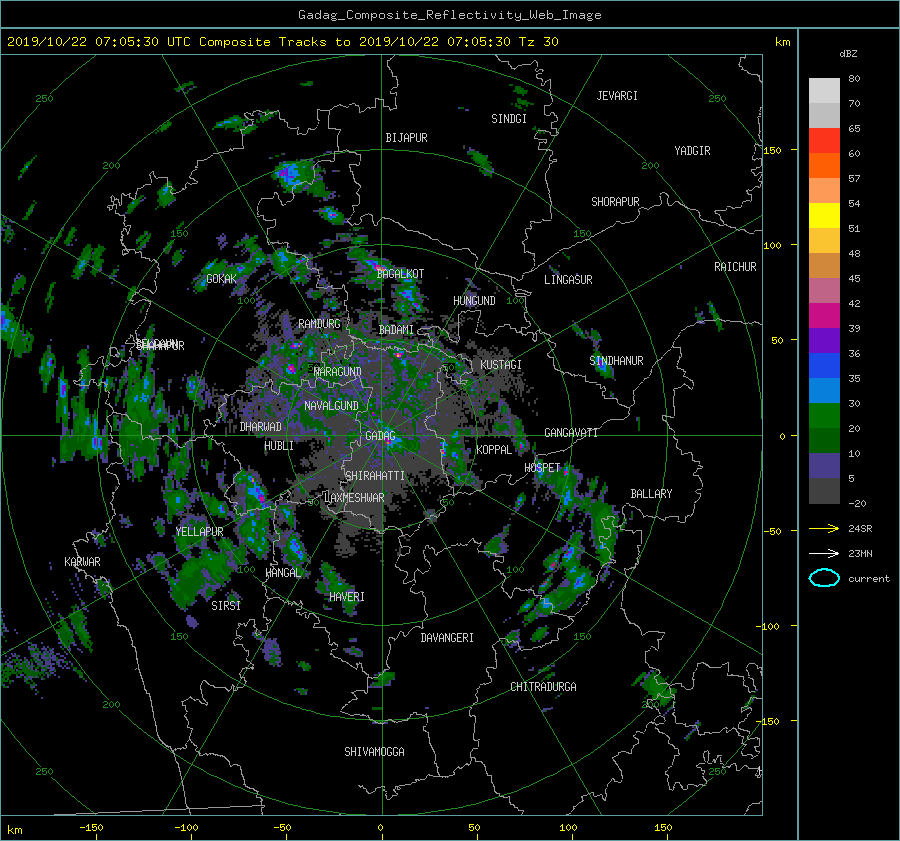Click the cyan current-track ellipse legend icon
This screenshot has height=841, width=900.
tap(824, 578)
